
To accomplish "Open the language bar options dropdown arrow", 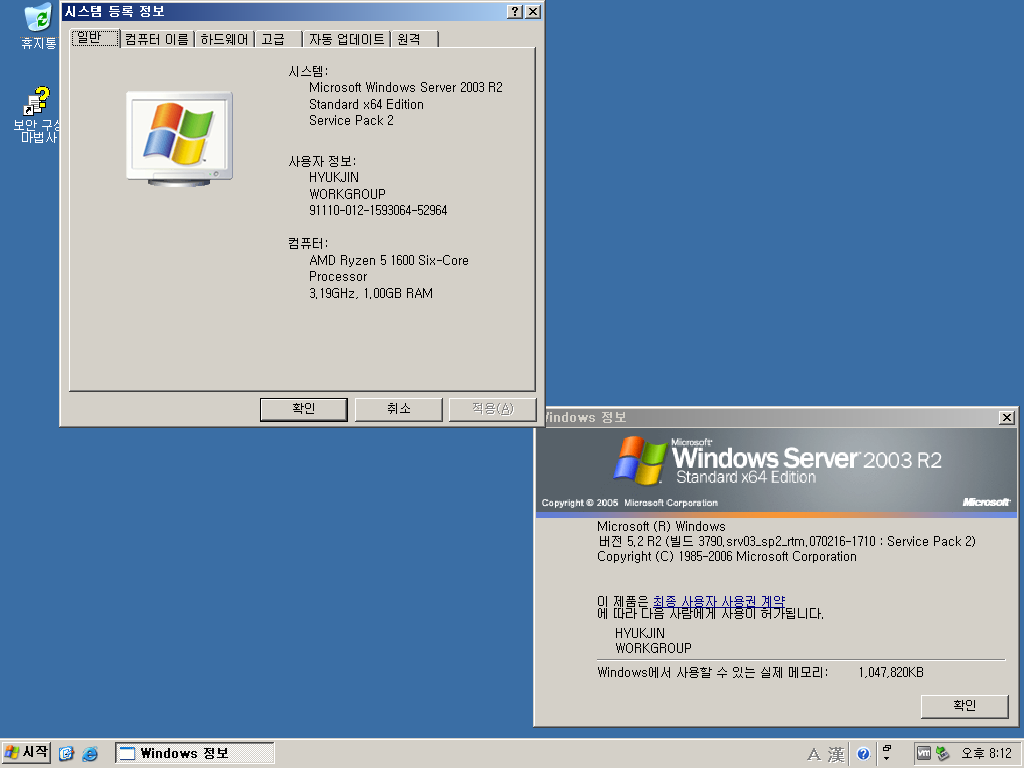I will (887, 759).
